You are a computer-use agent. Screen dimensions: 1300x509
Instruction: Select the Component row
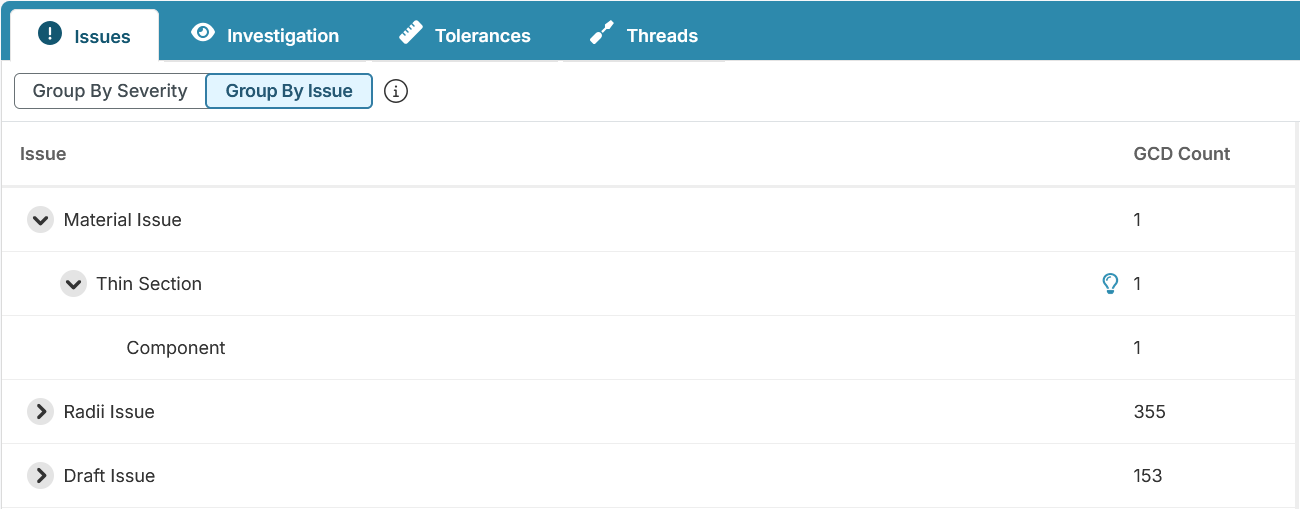click(x=176, y=348)
